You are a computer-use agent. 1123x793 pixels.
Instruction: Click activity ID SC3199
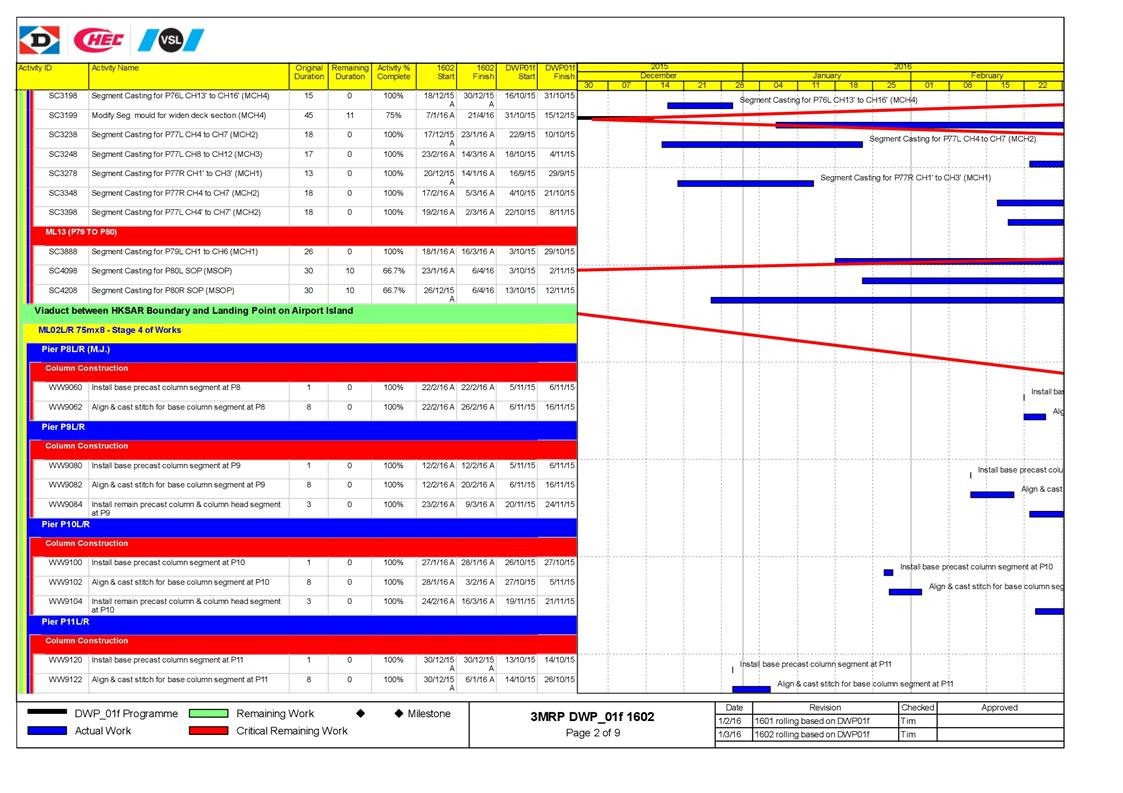pos(63,115)
